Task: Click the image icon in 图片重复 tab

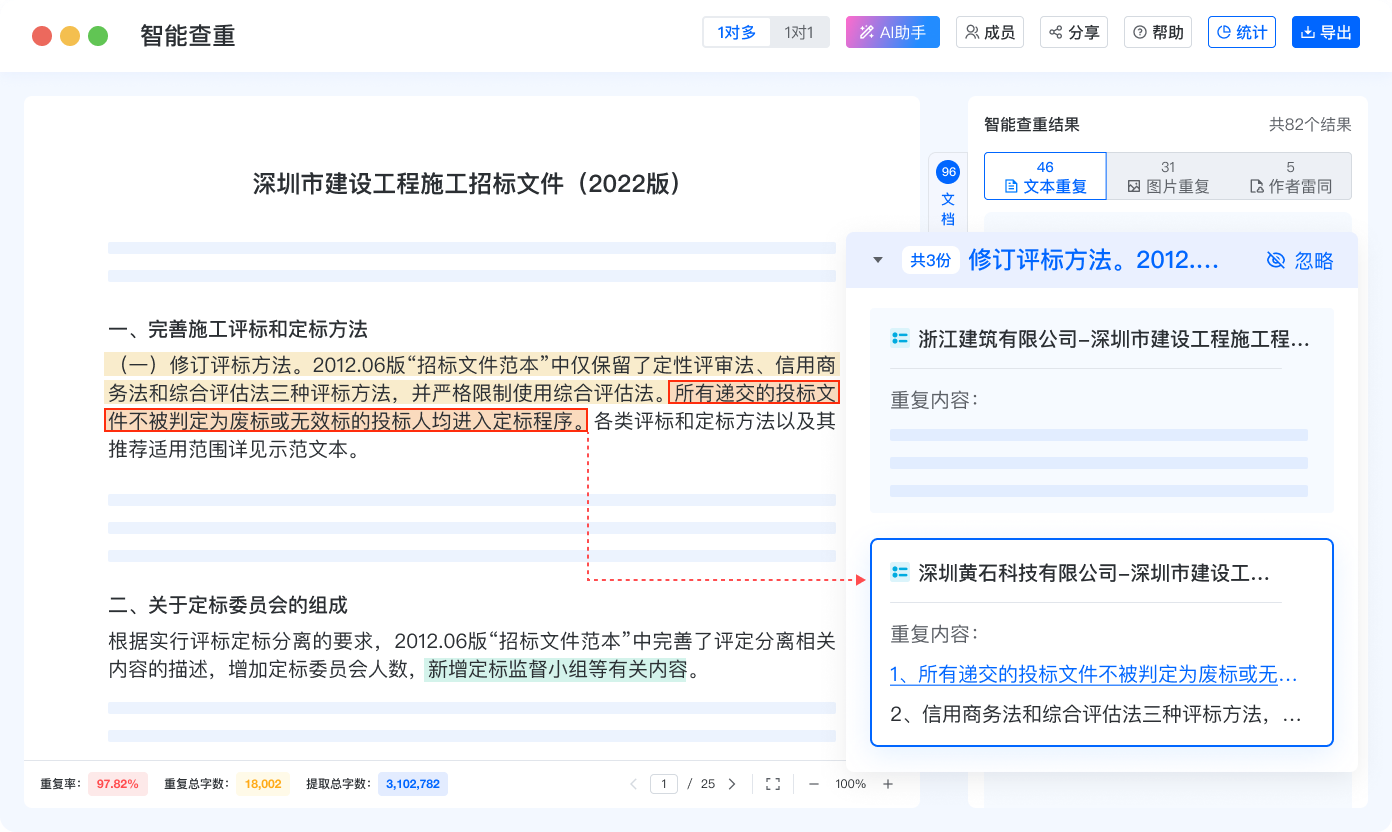Action: [1134, 186]
